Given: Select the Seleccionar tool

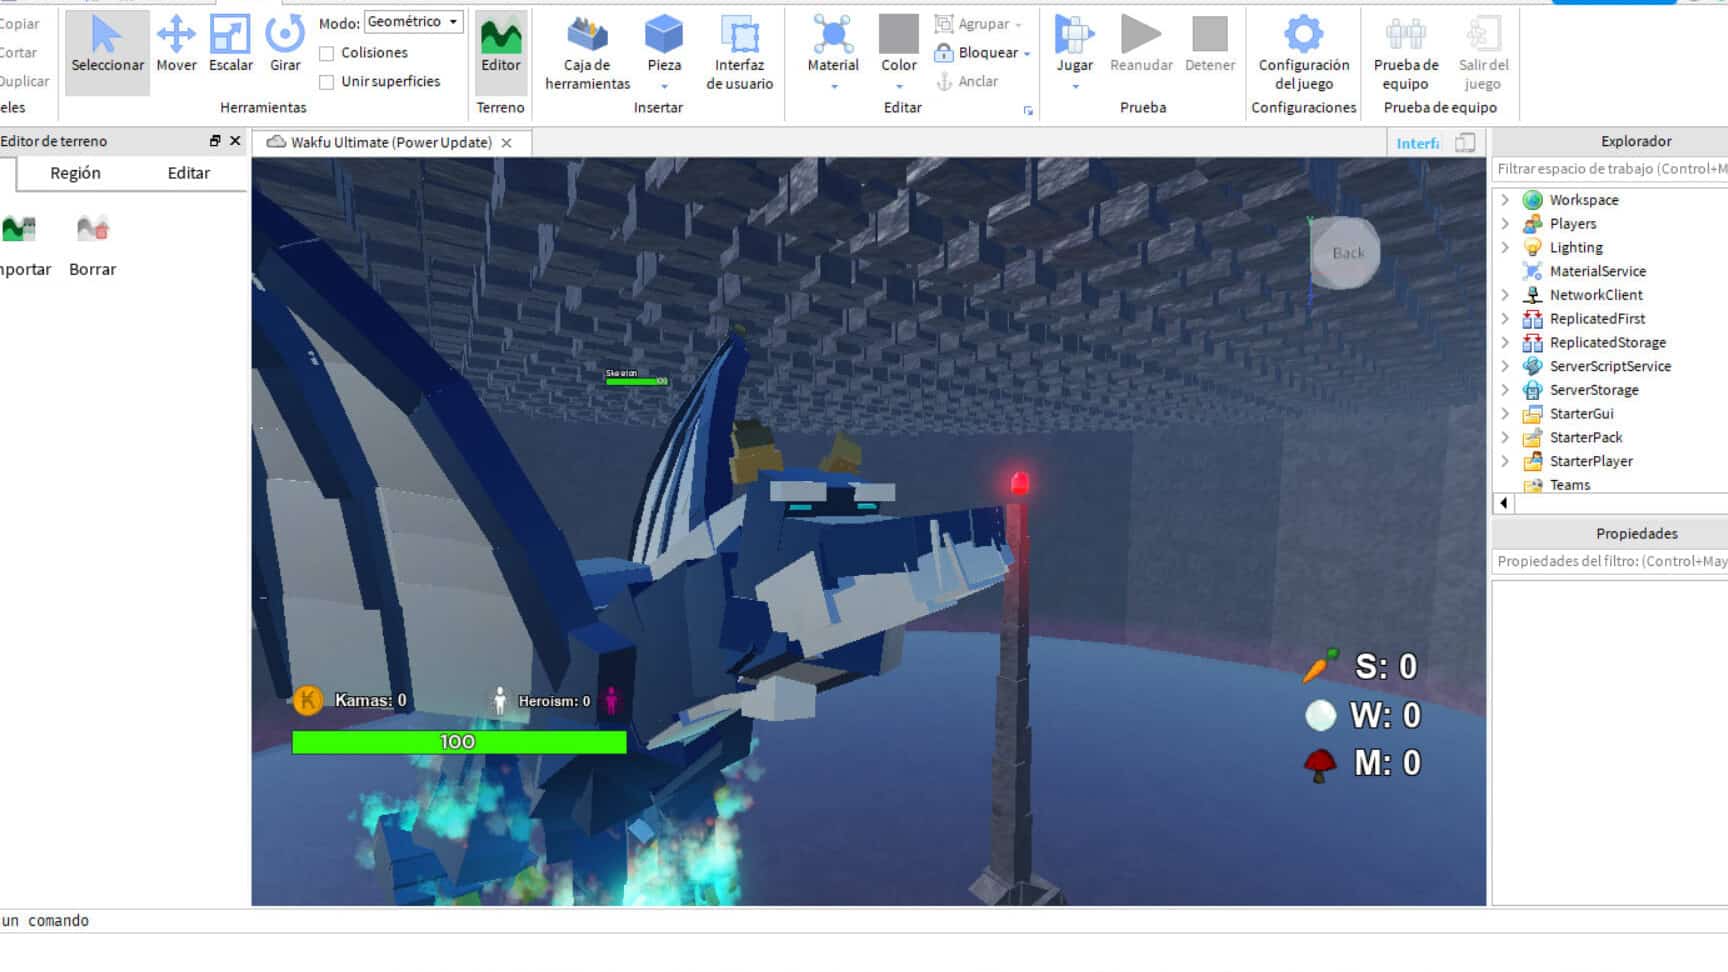Looking at the screenshot, I should coord(107,45).
